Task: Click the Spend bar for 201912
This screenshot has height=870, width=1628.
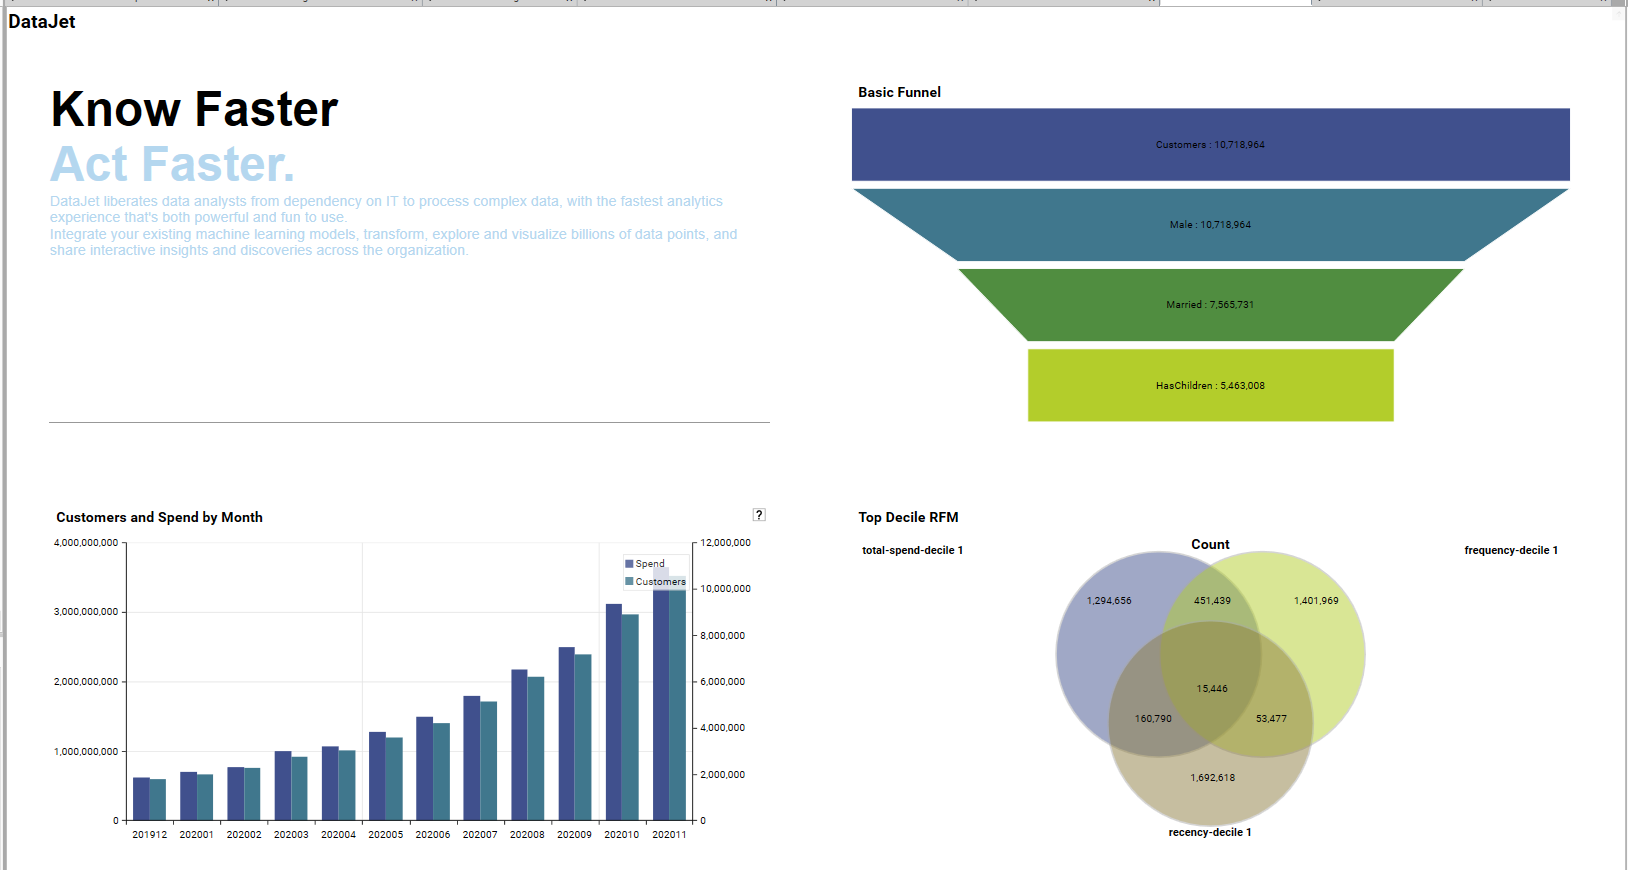Action: pyautogui.click(x=141, y=799)
